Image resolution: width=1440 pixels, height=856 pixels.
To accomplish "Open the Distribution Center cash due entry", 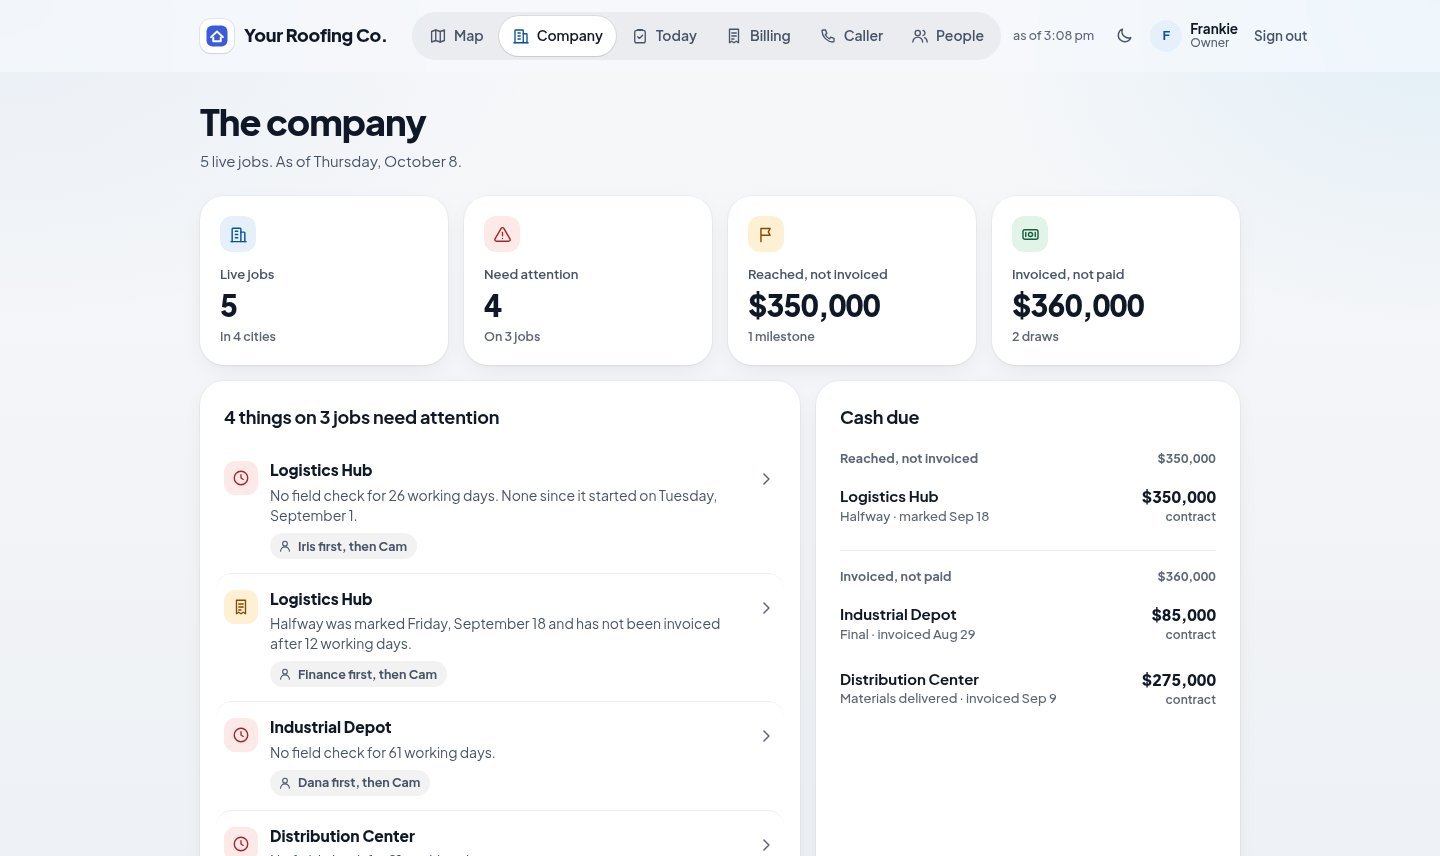I will [x=1028, y=689].
